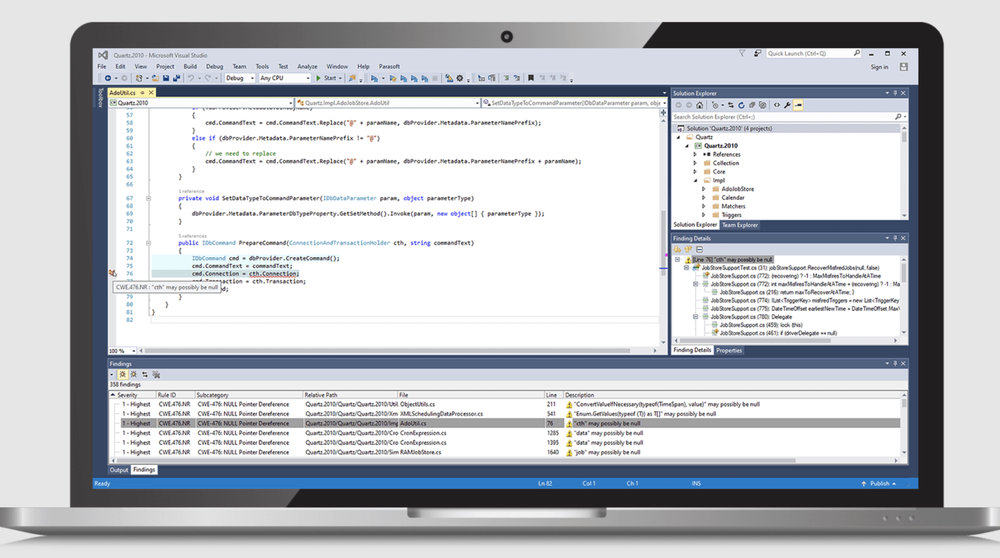The width and height of the screenshot is (1000, 558).
Task: Click the Home icon in Solution Explorer
Action: (700, 105)
